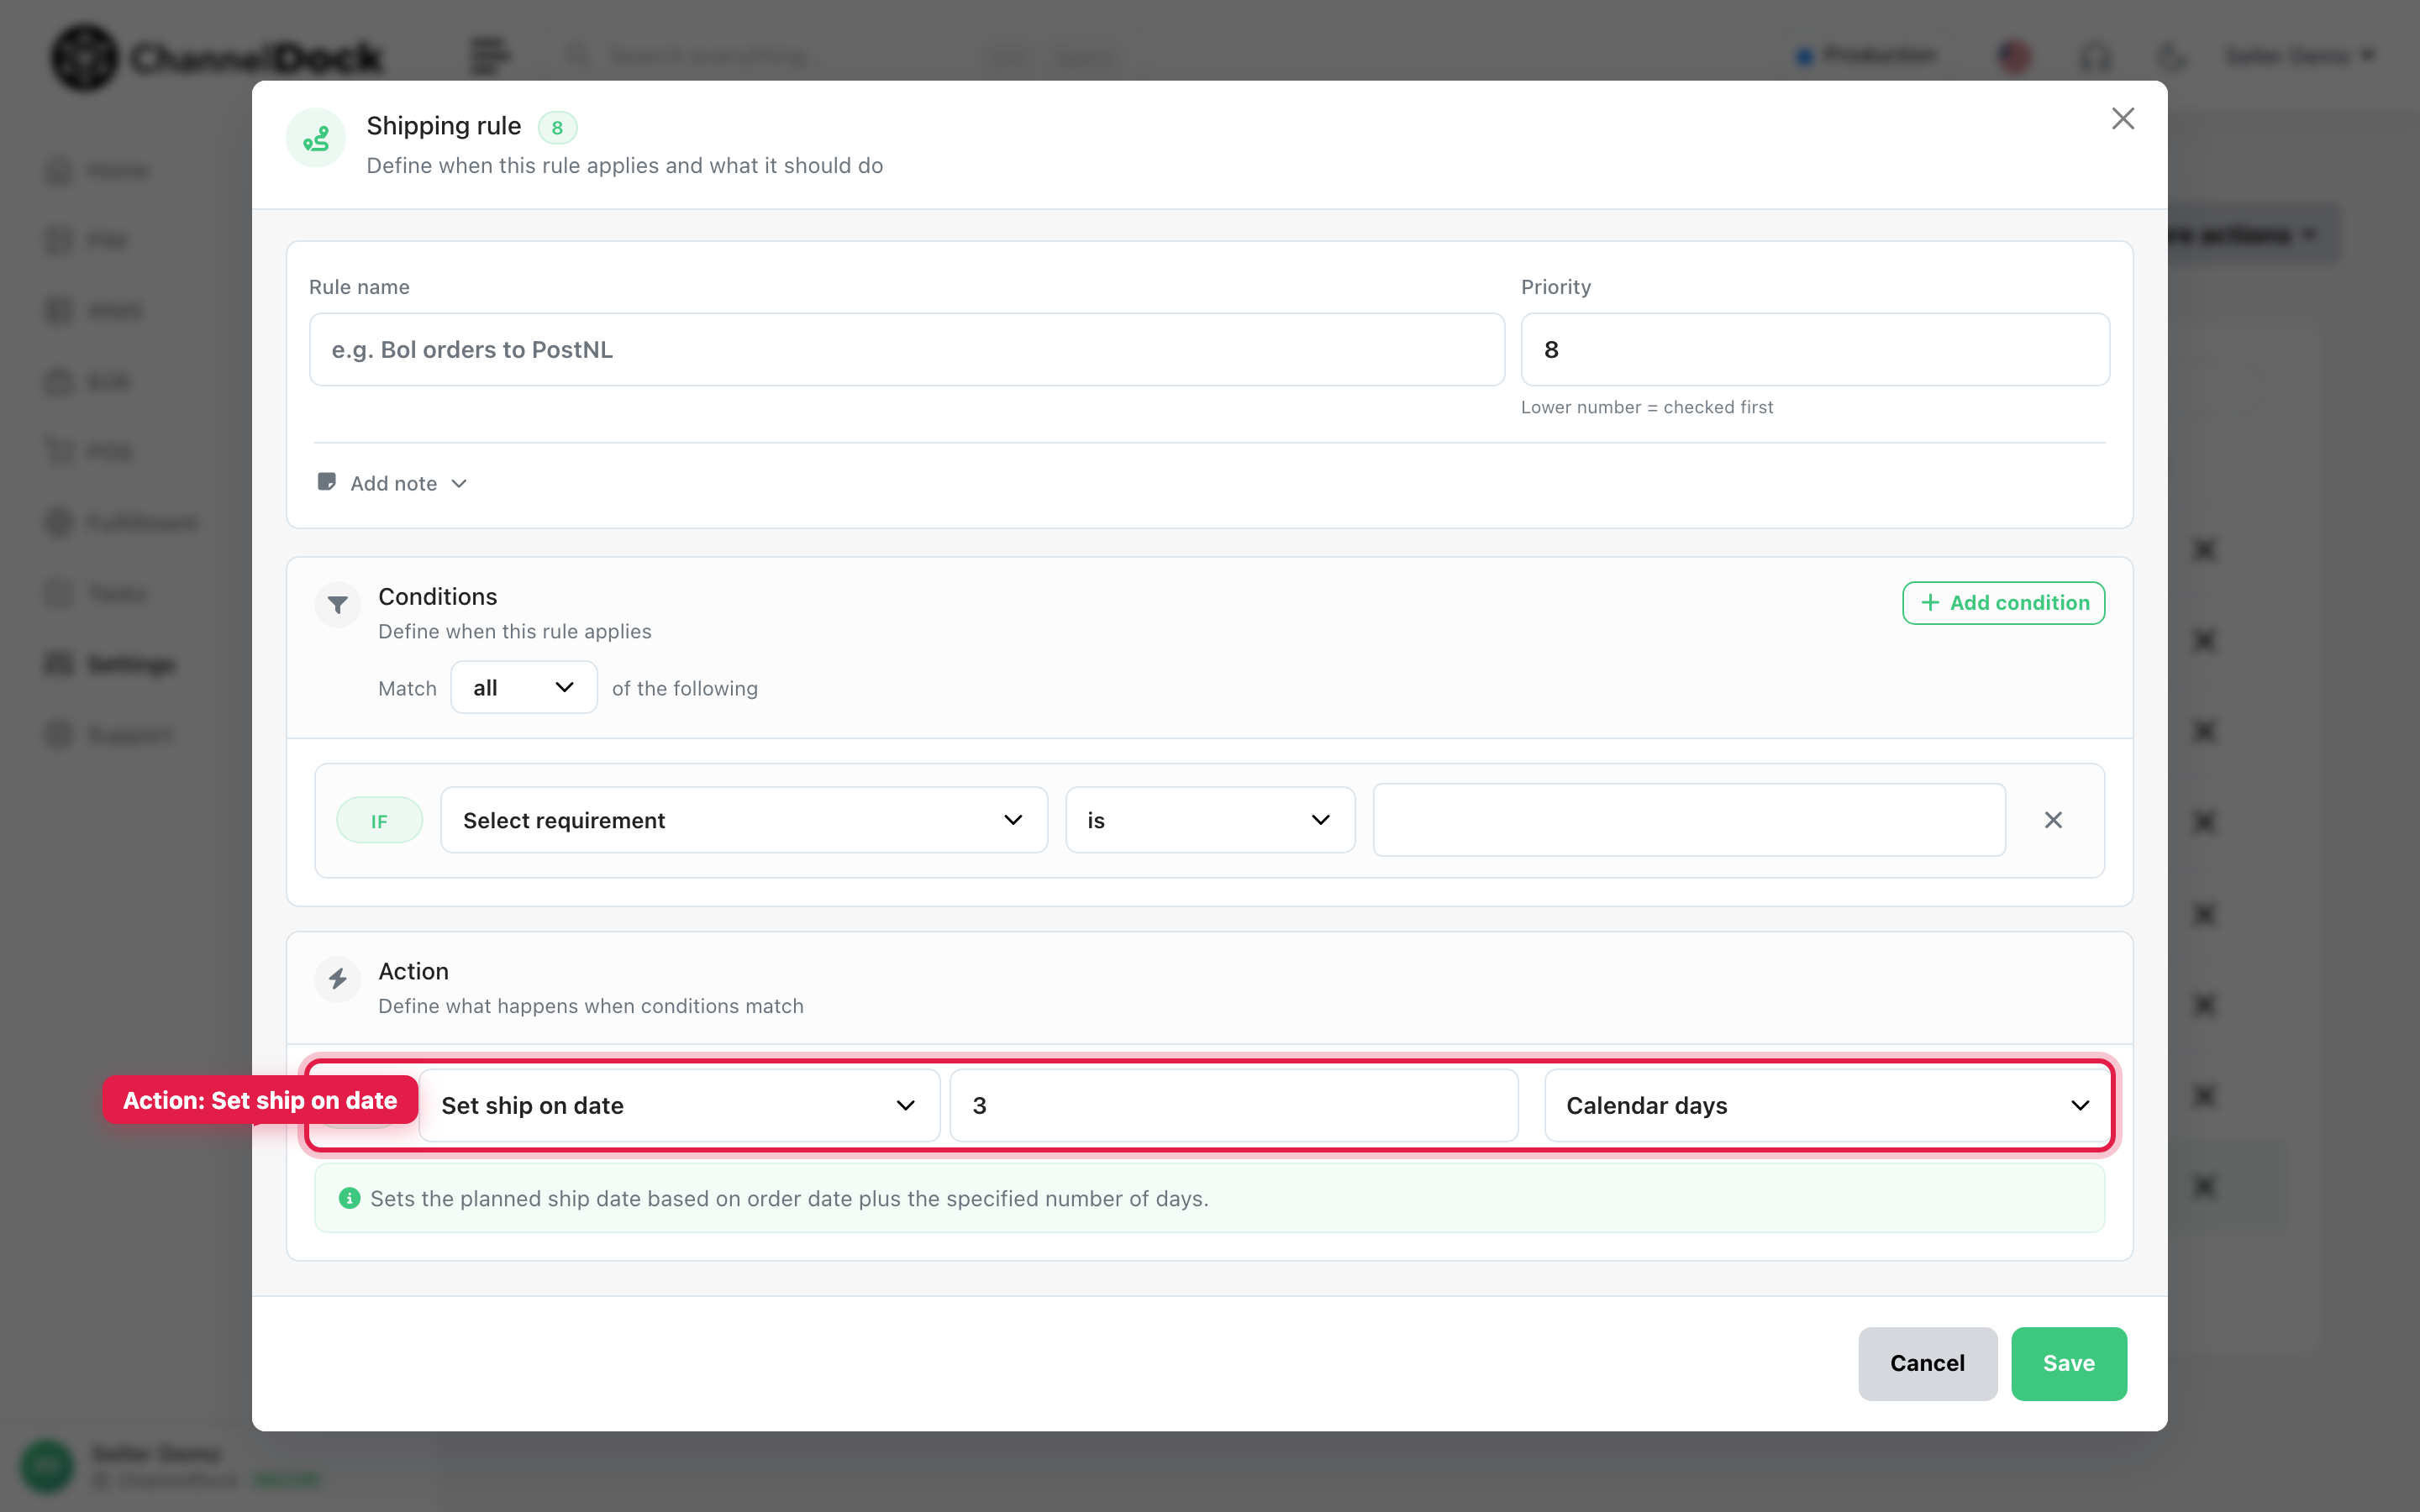Viewport: 2420px width, 1512px height.
Task: Click the Conditions section heading
Action: click(x=437, y=596)
